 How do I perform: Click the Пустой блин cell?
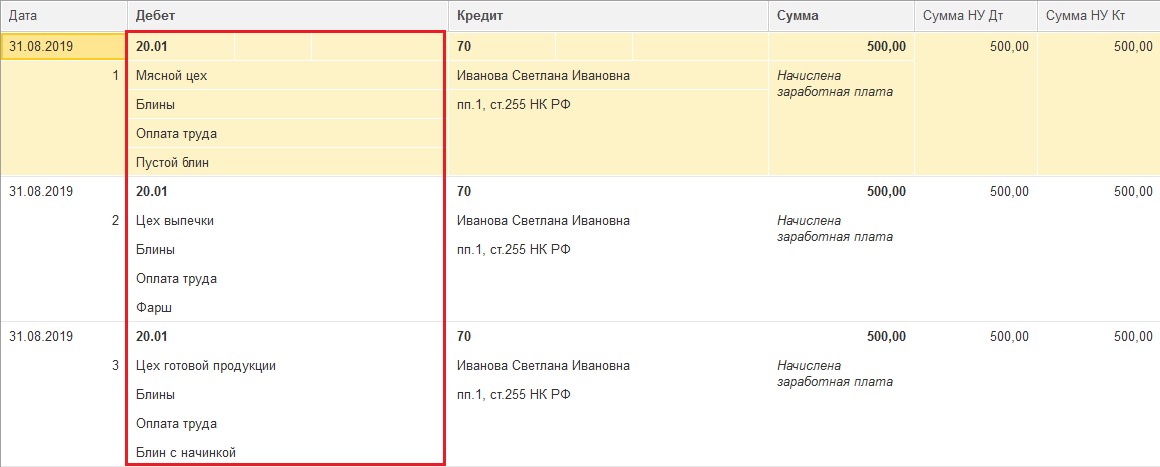172,162
